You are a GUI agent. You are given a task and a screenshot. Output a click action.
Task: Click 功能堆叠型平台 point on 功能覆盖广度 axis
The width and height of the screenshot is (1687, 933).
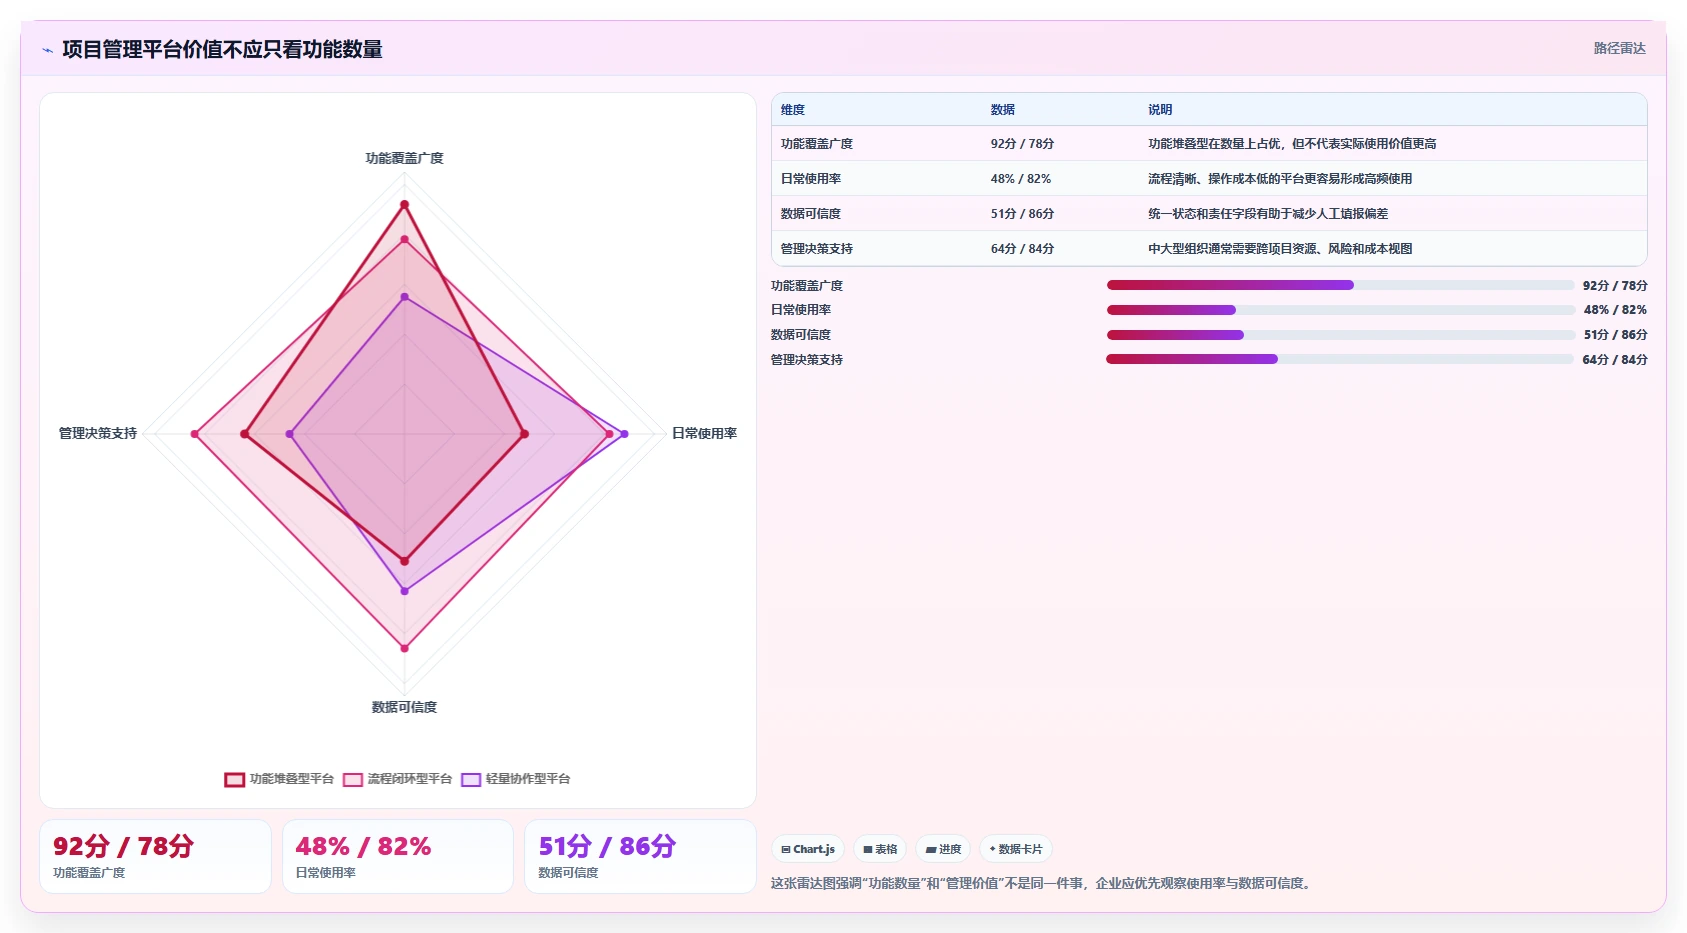coord(404,204)
